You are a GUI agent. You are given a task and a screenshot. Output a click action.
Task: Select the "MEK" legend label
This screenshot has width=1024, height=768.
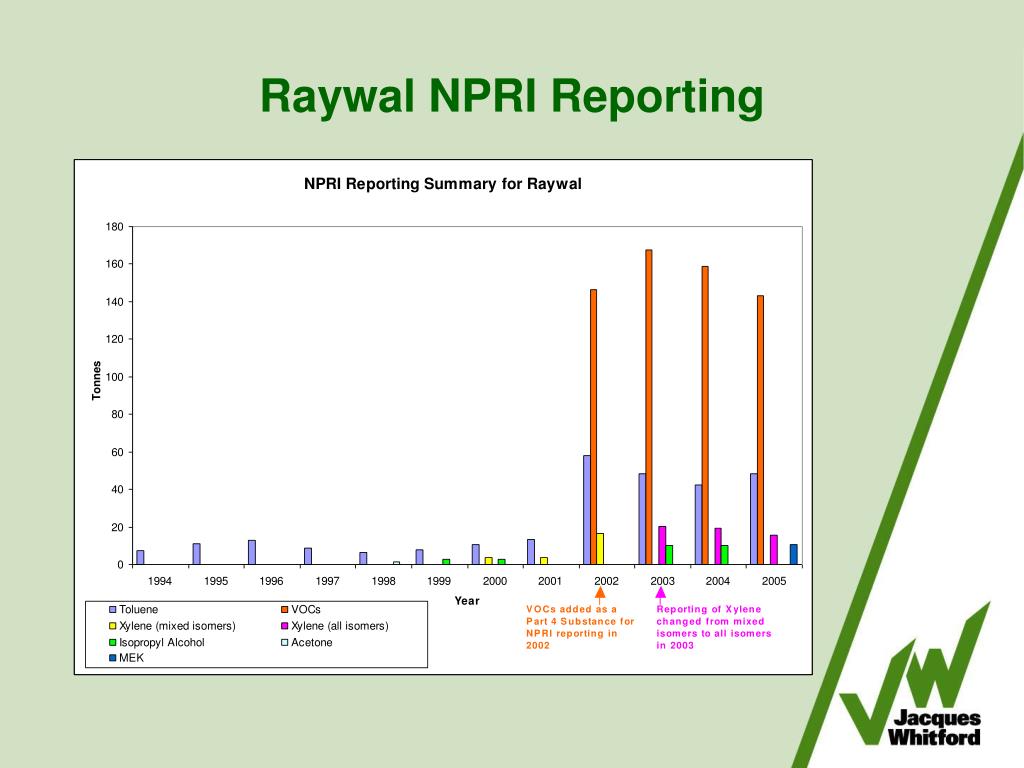coord(131,658)
